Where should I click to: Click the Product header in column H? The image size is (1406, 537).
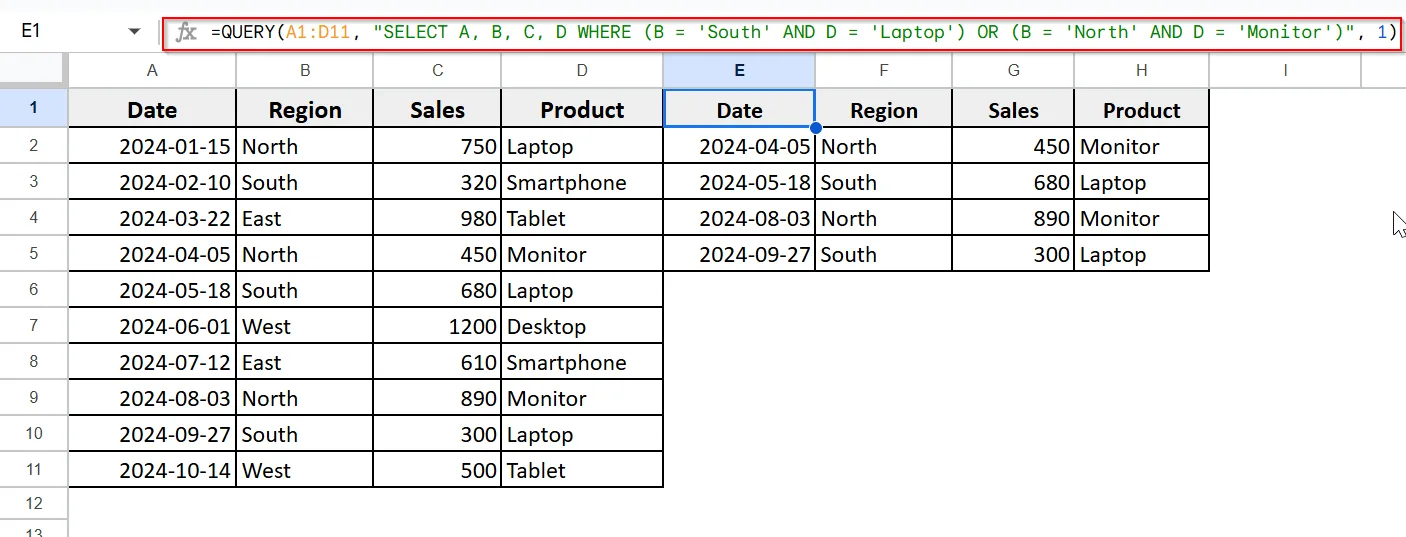1142,109
